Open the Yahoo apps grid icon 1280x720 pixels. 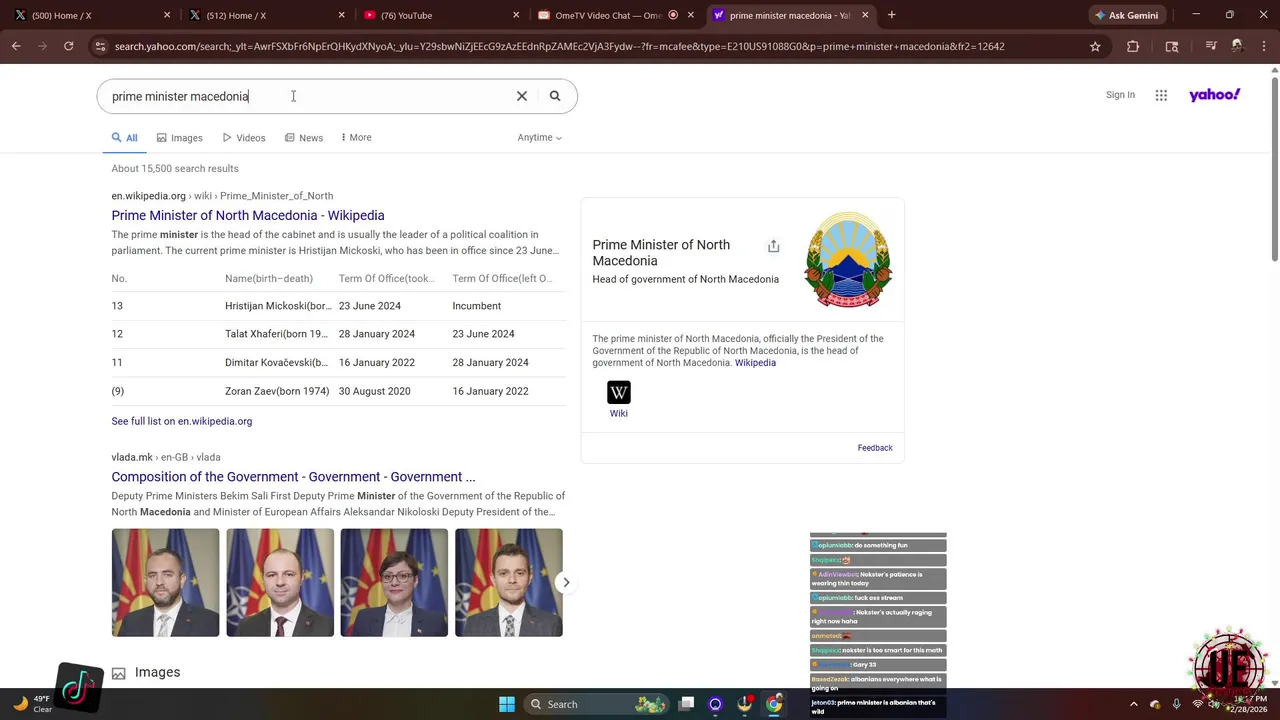(x=1161, y=95)
